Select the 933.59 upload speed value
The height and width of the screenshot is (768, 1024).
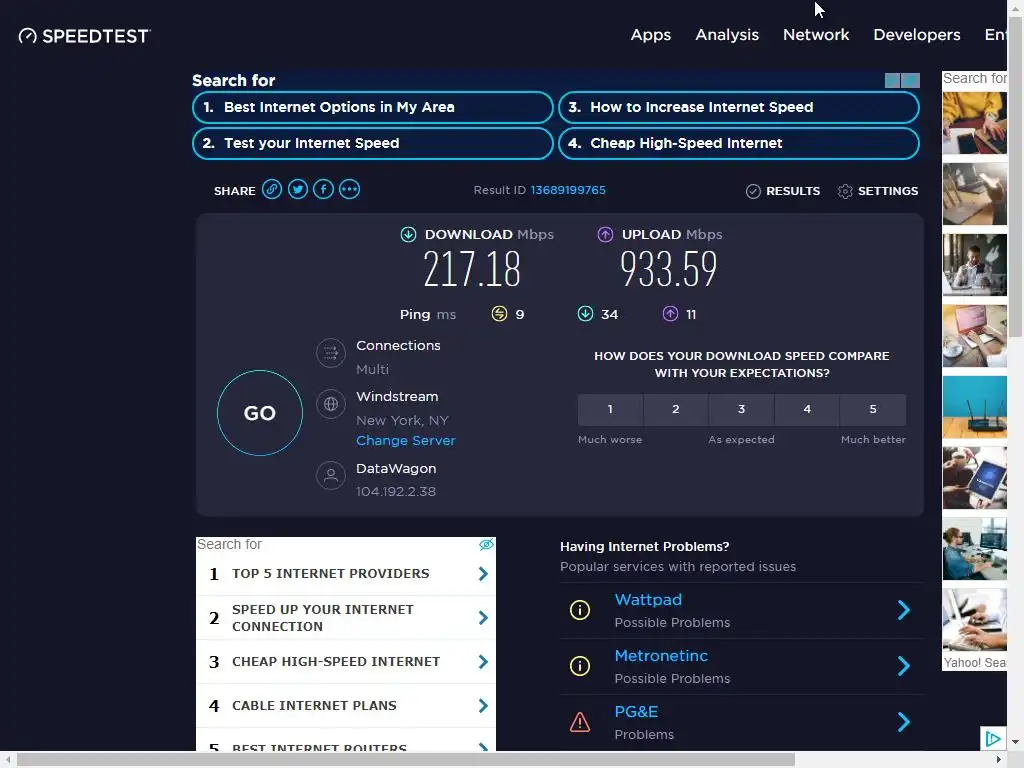669,268
